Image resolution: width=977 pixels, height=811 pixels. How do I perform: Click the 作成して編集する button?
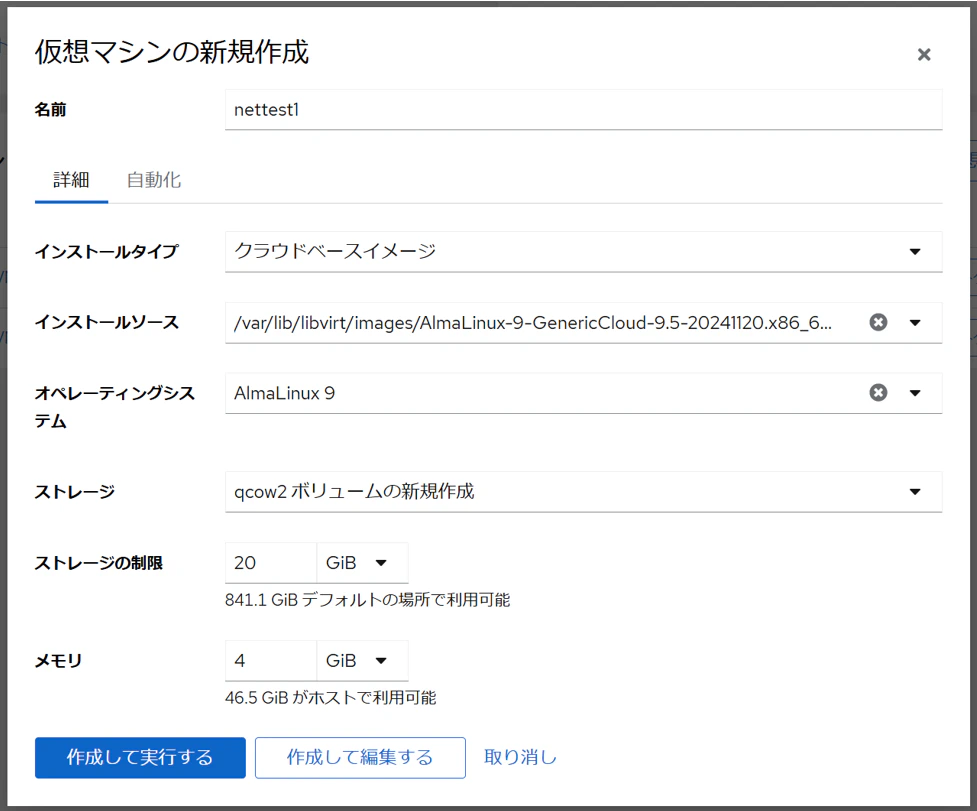click(x=360, y=757)
